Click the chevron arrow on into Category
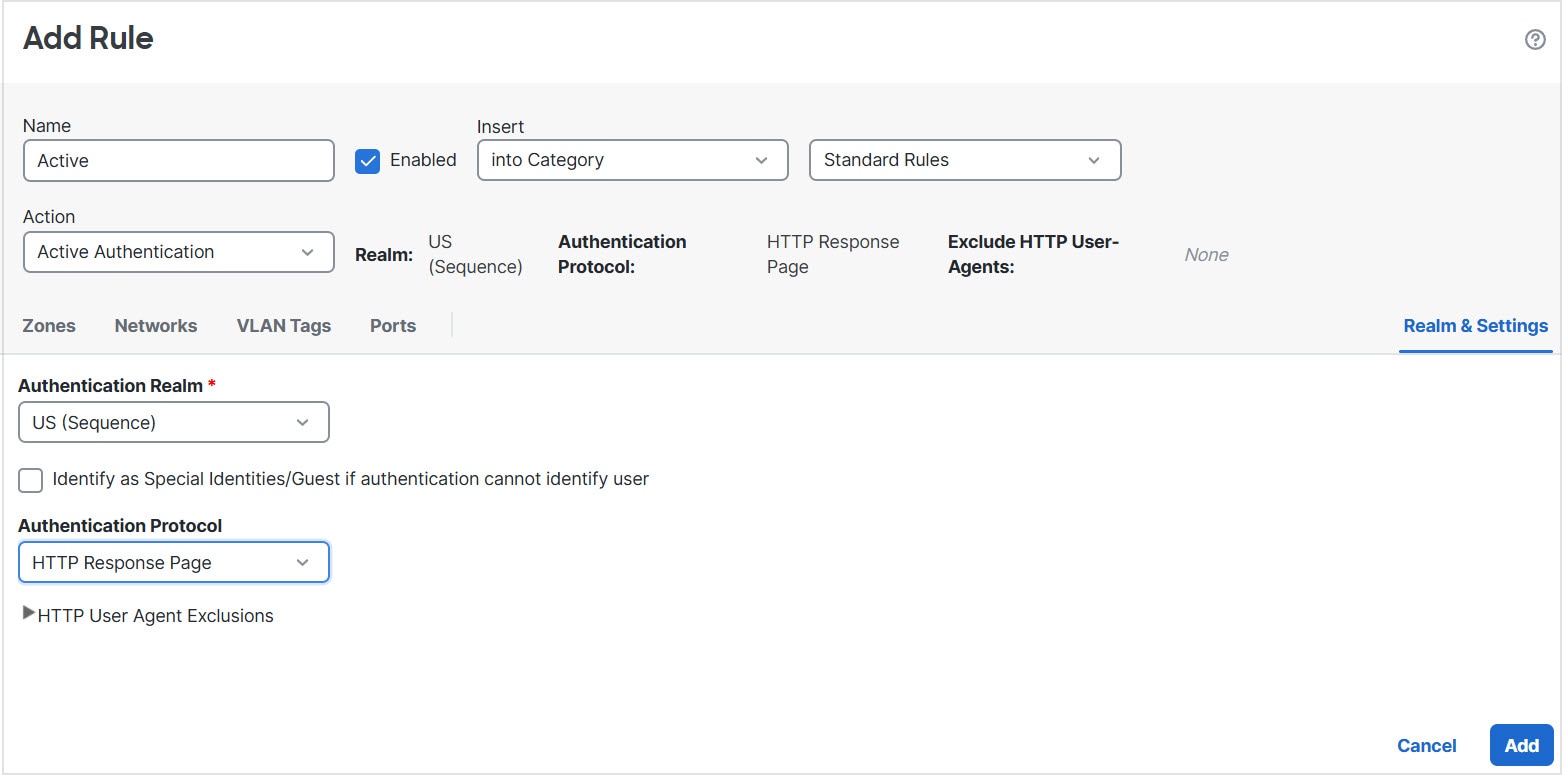The height and width of the screenshot is (775, 1562). [761, 160]
